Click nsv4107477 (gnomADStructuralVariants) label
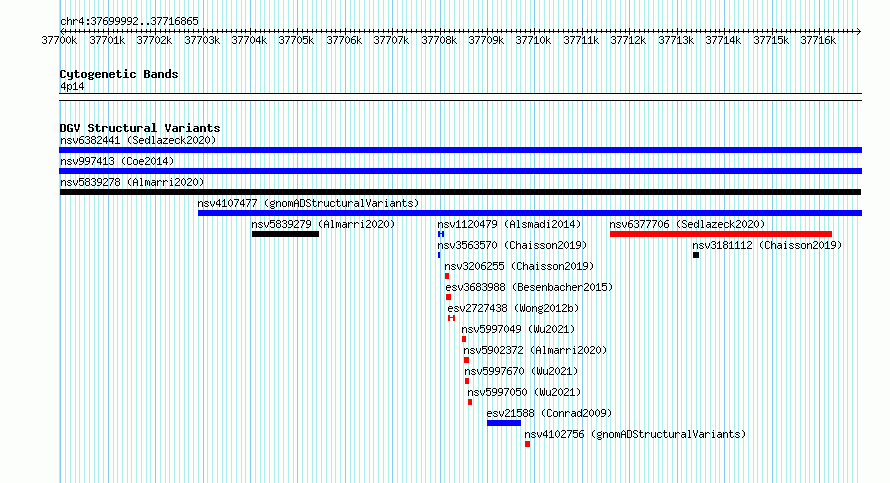 (x=308, y=203)
